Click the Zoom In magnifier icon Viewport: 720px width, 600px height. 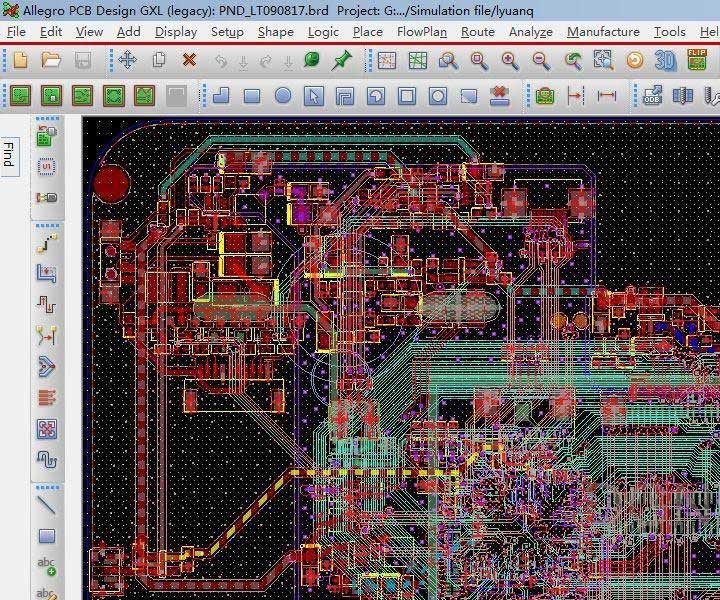pos(510,61)
